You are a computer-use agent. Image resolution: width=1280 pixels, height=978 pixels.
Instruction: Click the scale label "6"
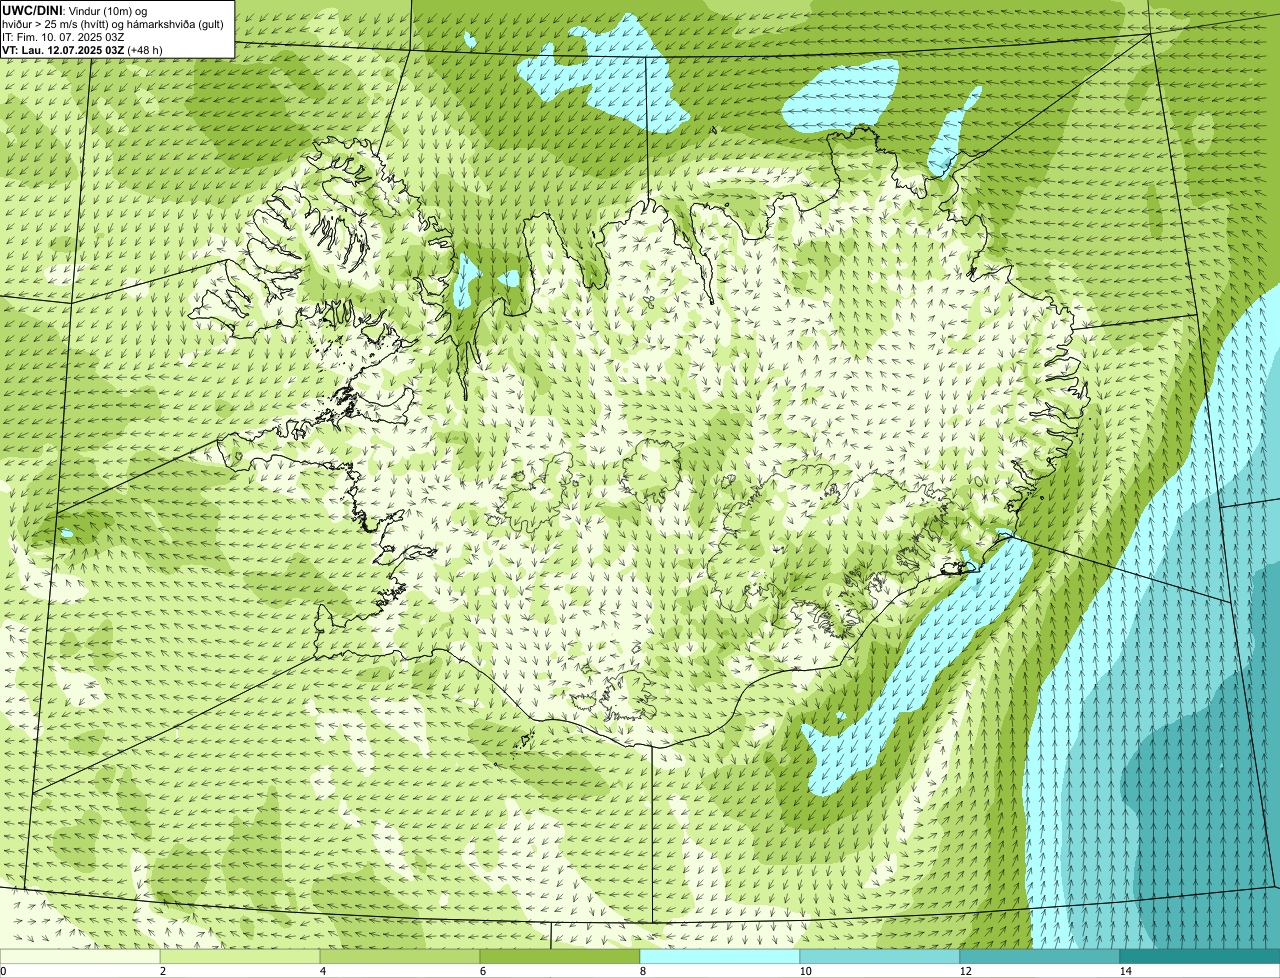pyautogui.click(x=482, y=971)
